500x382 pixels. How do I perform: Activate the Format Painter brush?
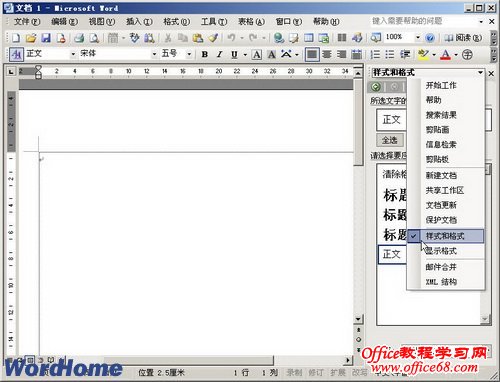point(213,38)
